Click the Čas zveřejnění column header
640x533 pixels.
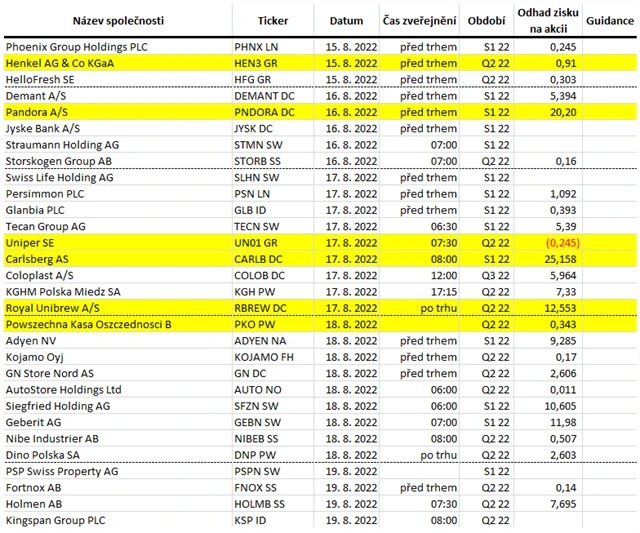420,20
